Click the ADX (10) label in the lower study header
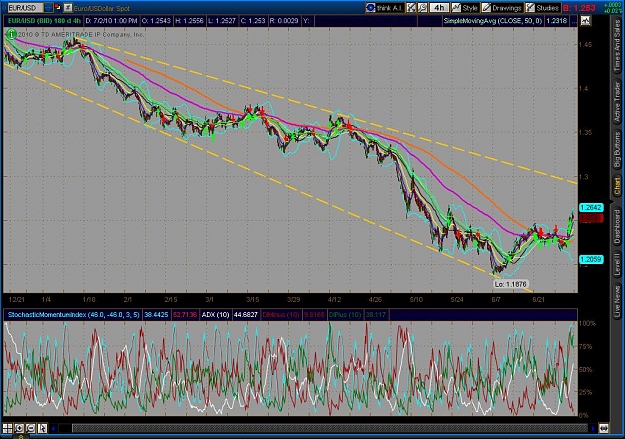The image size is (625, 439). [x=215, y=315]
